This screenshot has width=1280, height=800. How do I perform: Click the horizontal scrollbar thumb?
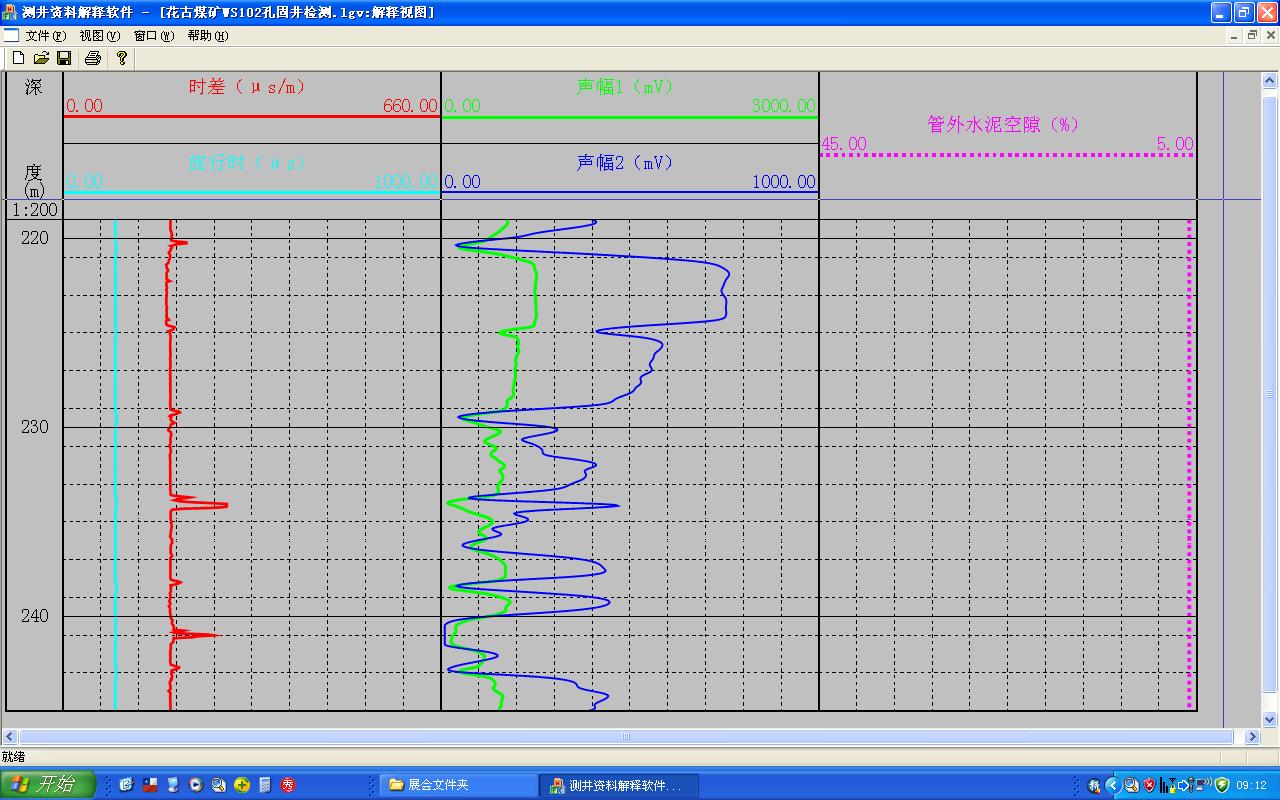(x=626, y=736)
